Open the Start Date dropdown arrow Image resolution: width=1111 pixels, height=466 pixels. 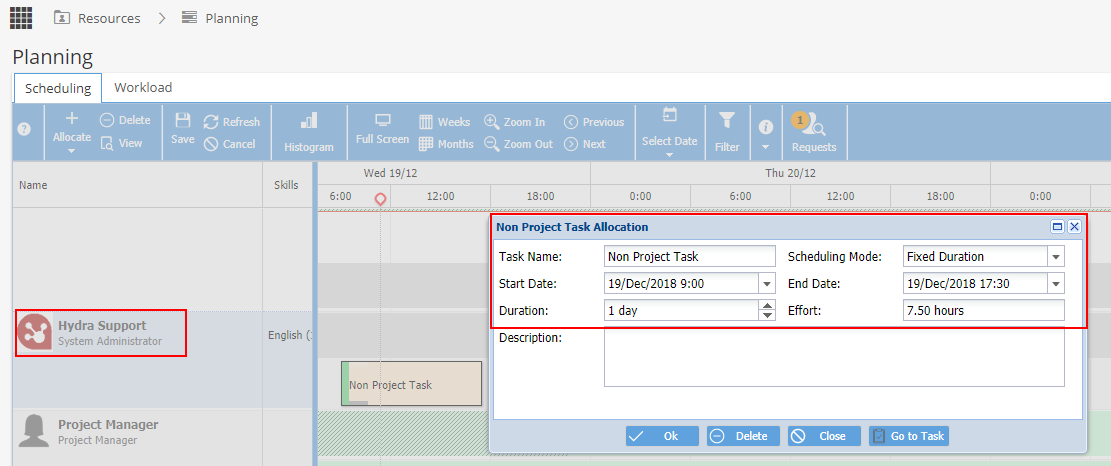click(767, 284)
